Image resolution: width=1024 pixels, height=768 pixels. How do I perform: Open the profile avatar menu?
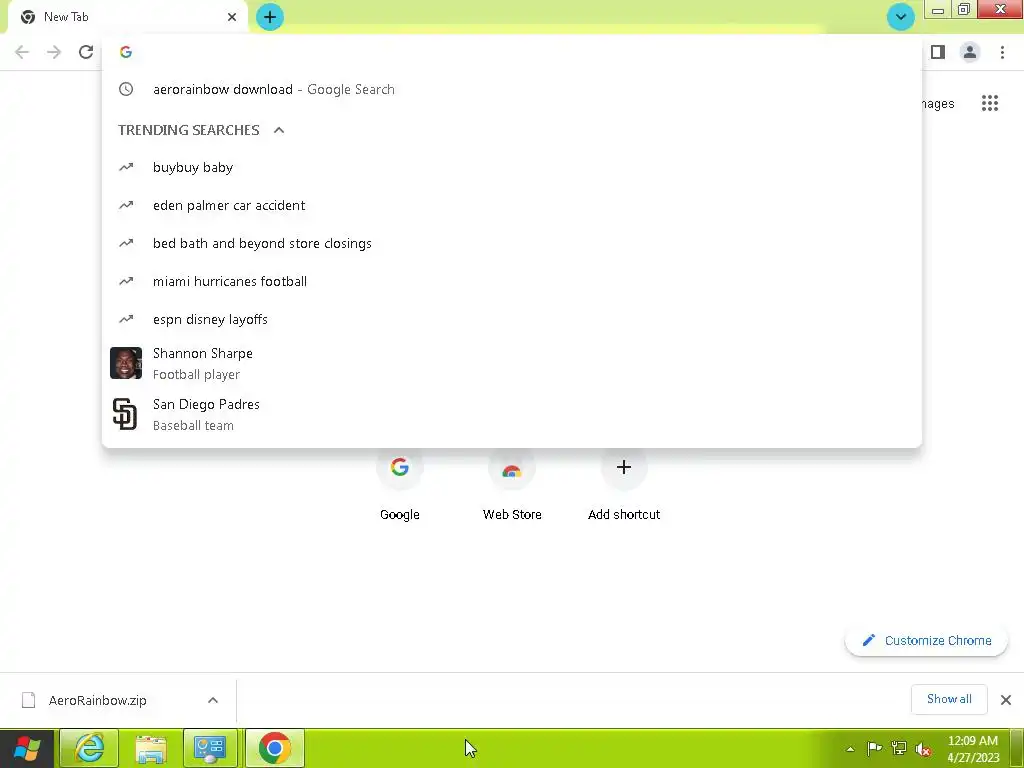(x=970, y=52)
